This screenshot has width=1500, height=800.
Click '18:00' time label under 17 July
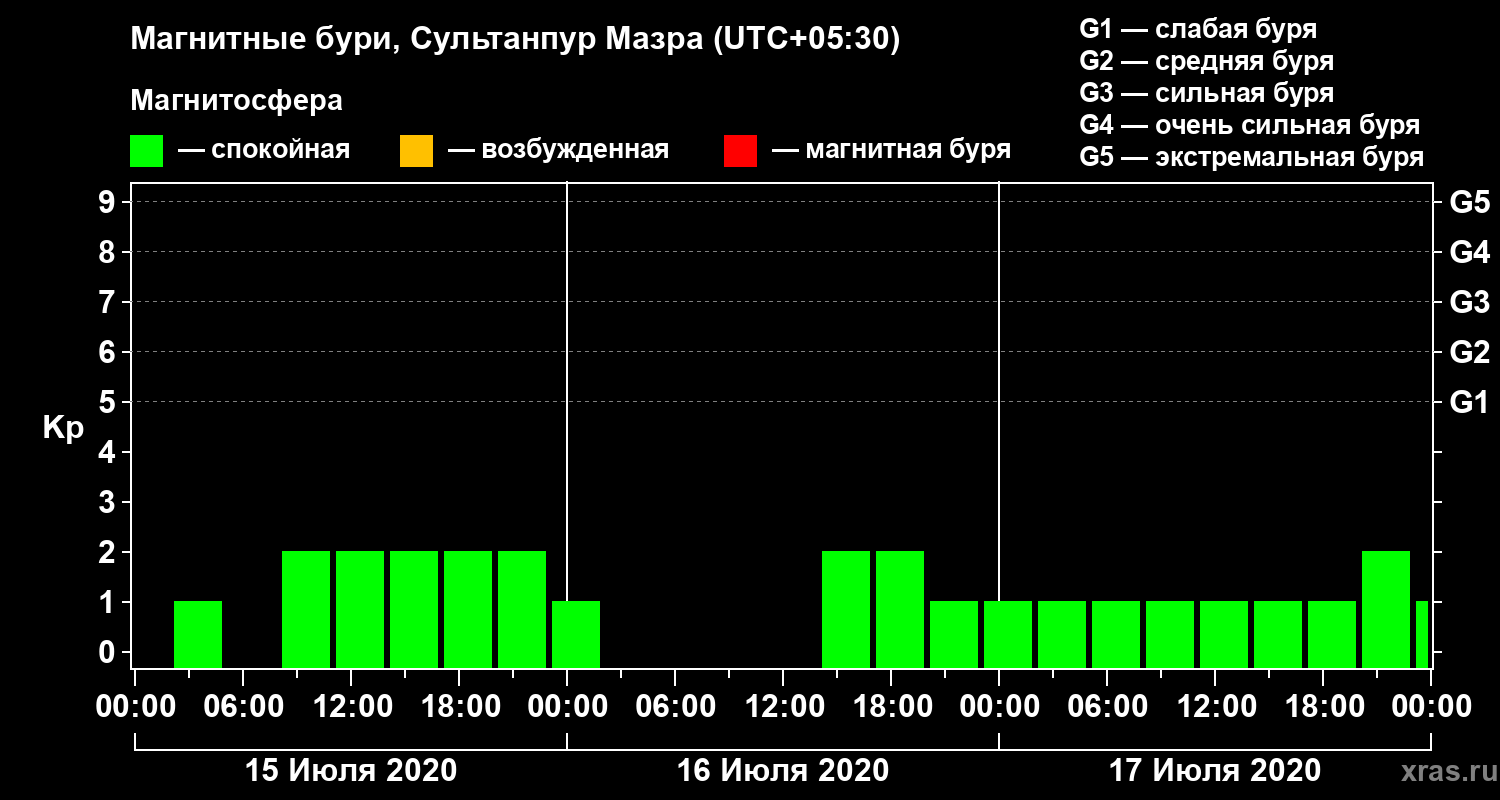[1323, 706]
